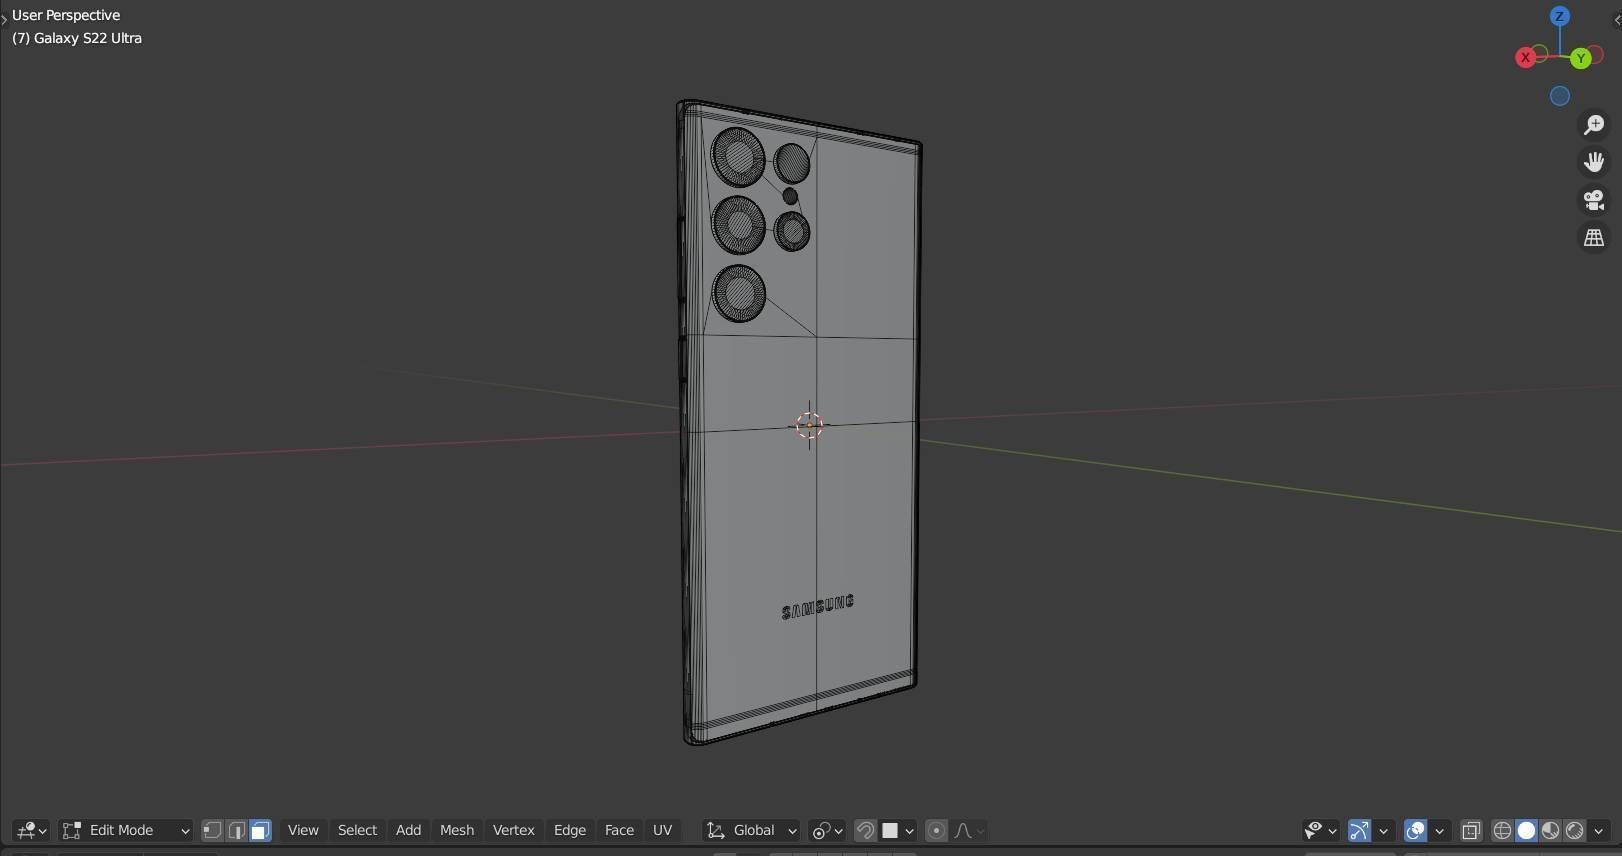Expand the overlays options dropdown arrow

pyautogui.click(x=1439, y=830)
